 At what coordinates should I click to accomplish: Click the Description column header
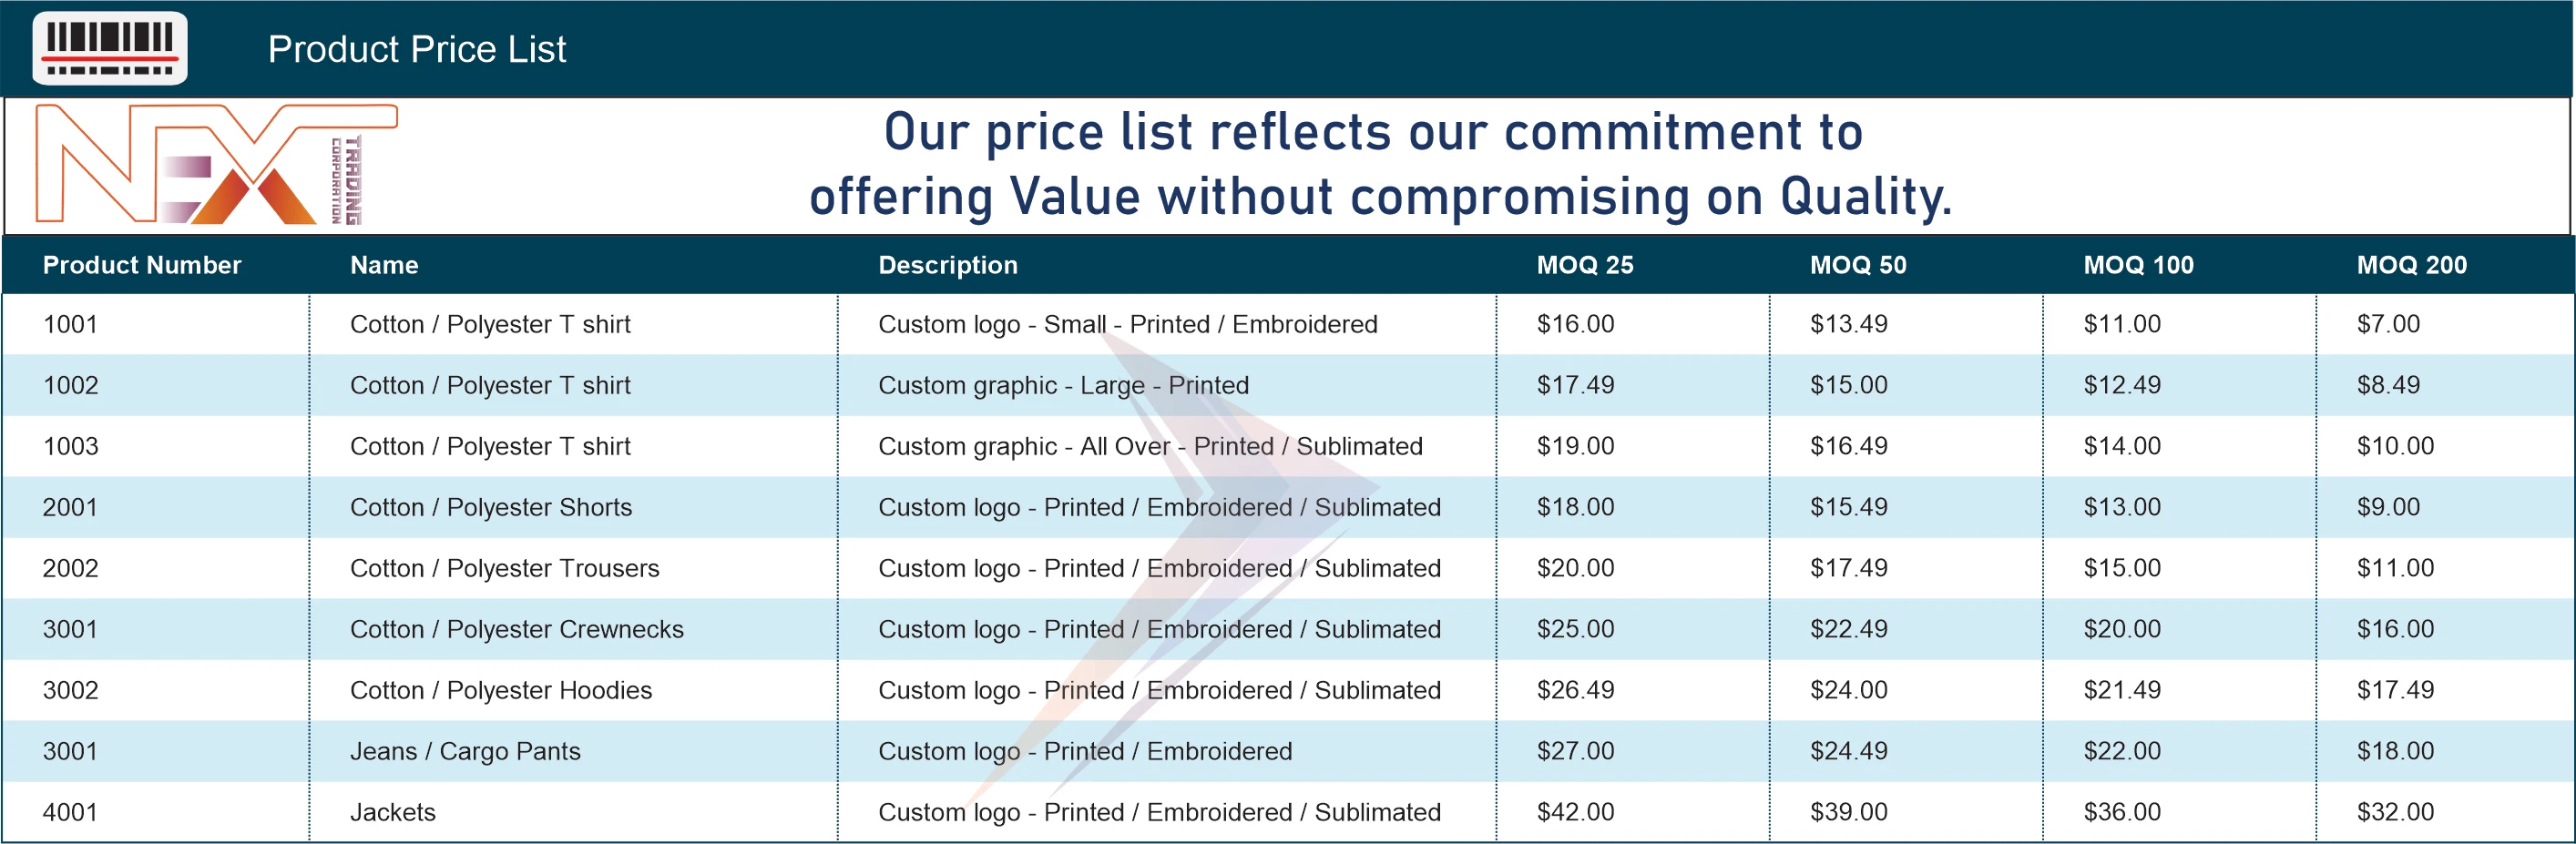coord(948,265)
